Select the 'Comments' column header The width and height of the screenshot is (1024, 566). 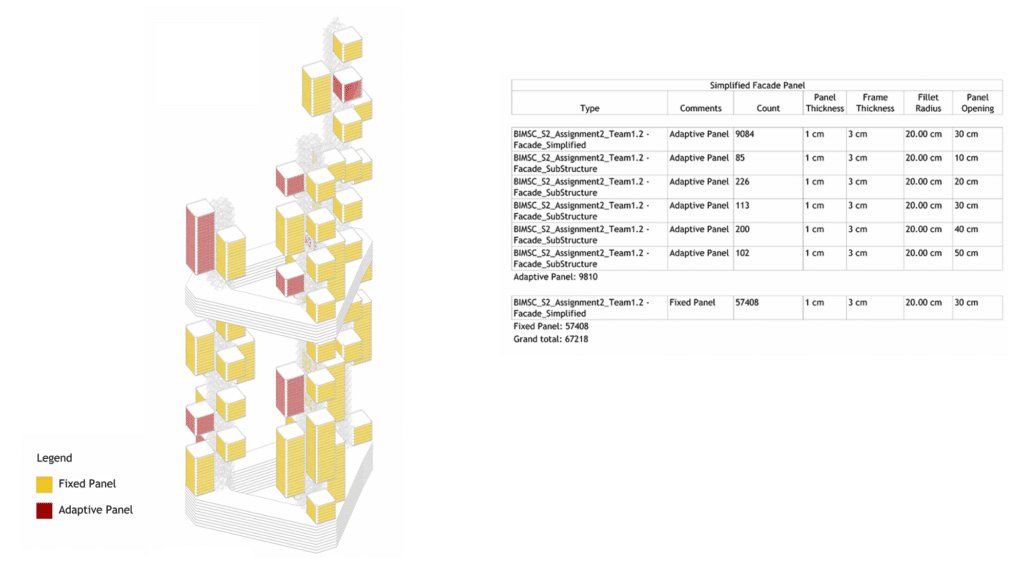(x=700, y=108)
